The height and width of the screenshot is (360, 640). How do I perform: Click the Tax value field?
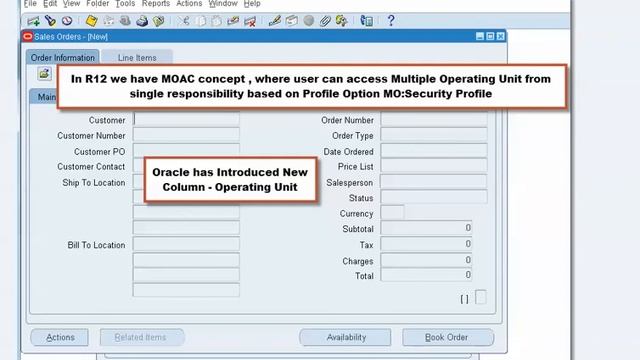pos(427,244)
